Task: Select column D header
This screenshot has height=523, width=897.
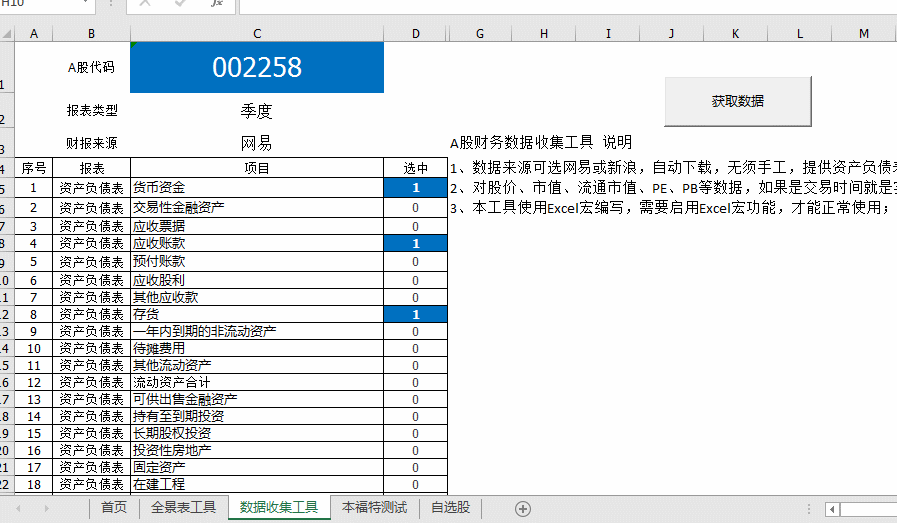Action: click(415, 34)
